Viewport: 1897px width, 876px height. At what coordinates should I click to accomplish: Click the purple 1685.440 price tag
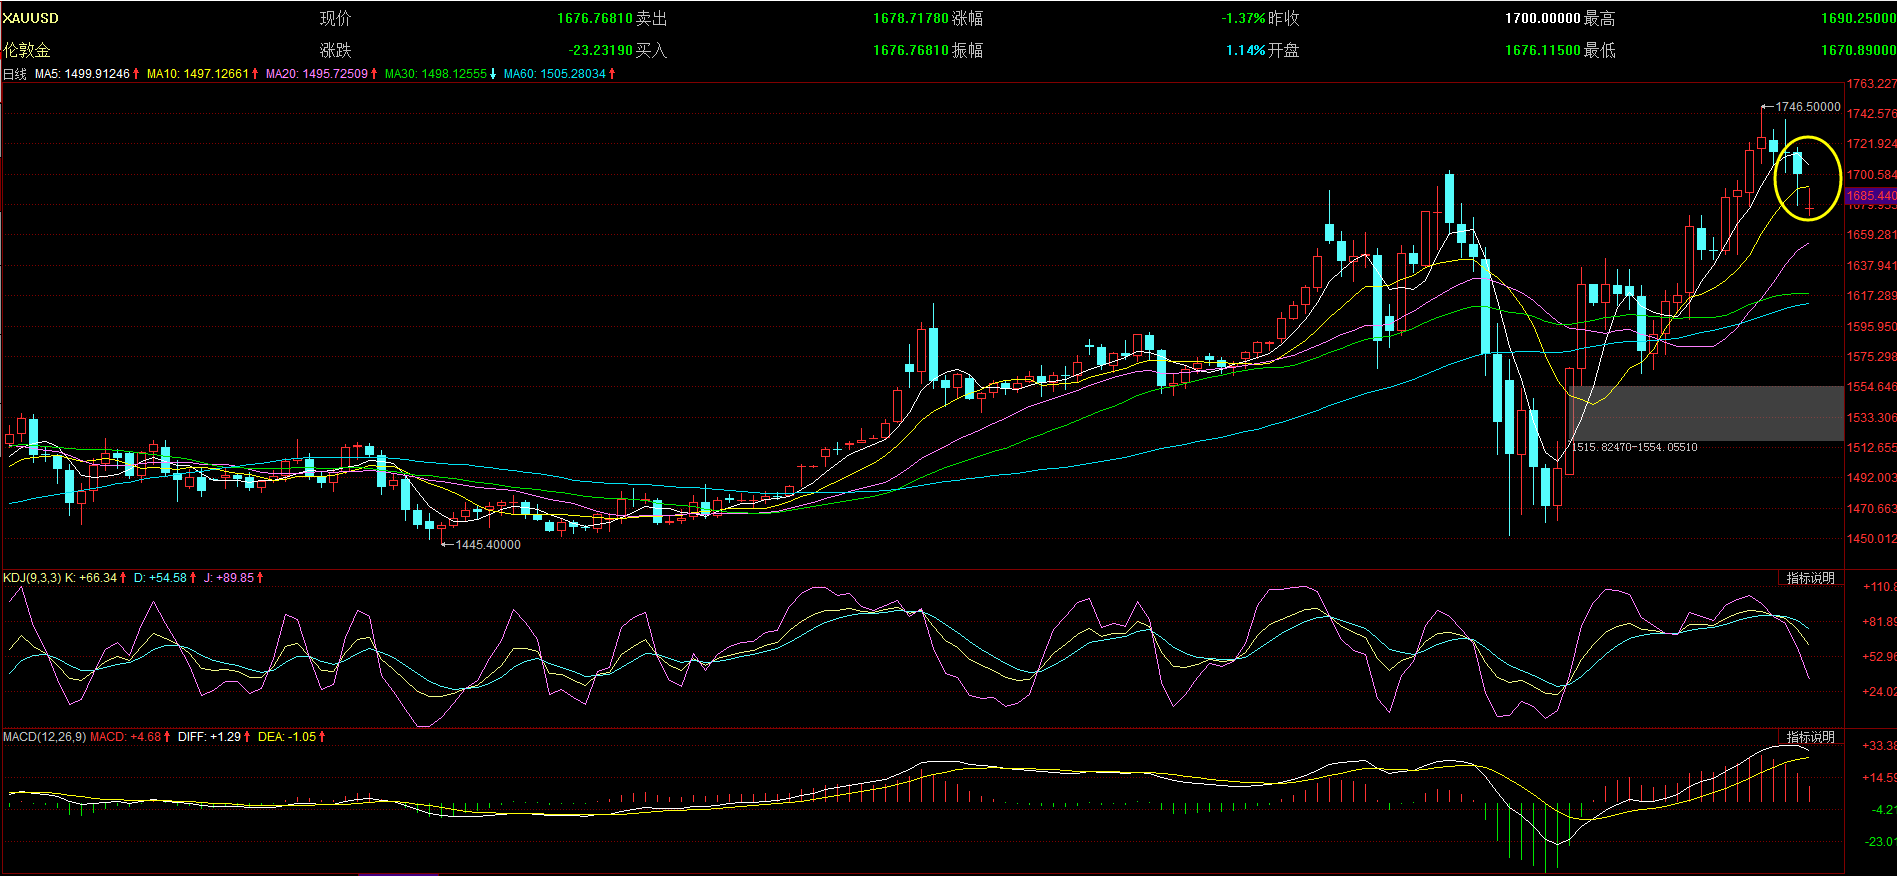point(1870,196)
